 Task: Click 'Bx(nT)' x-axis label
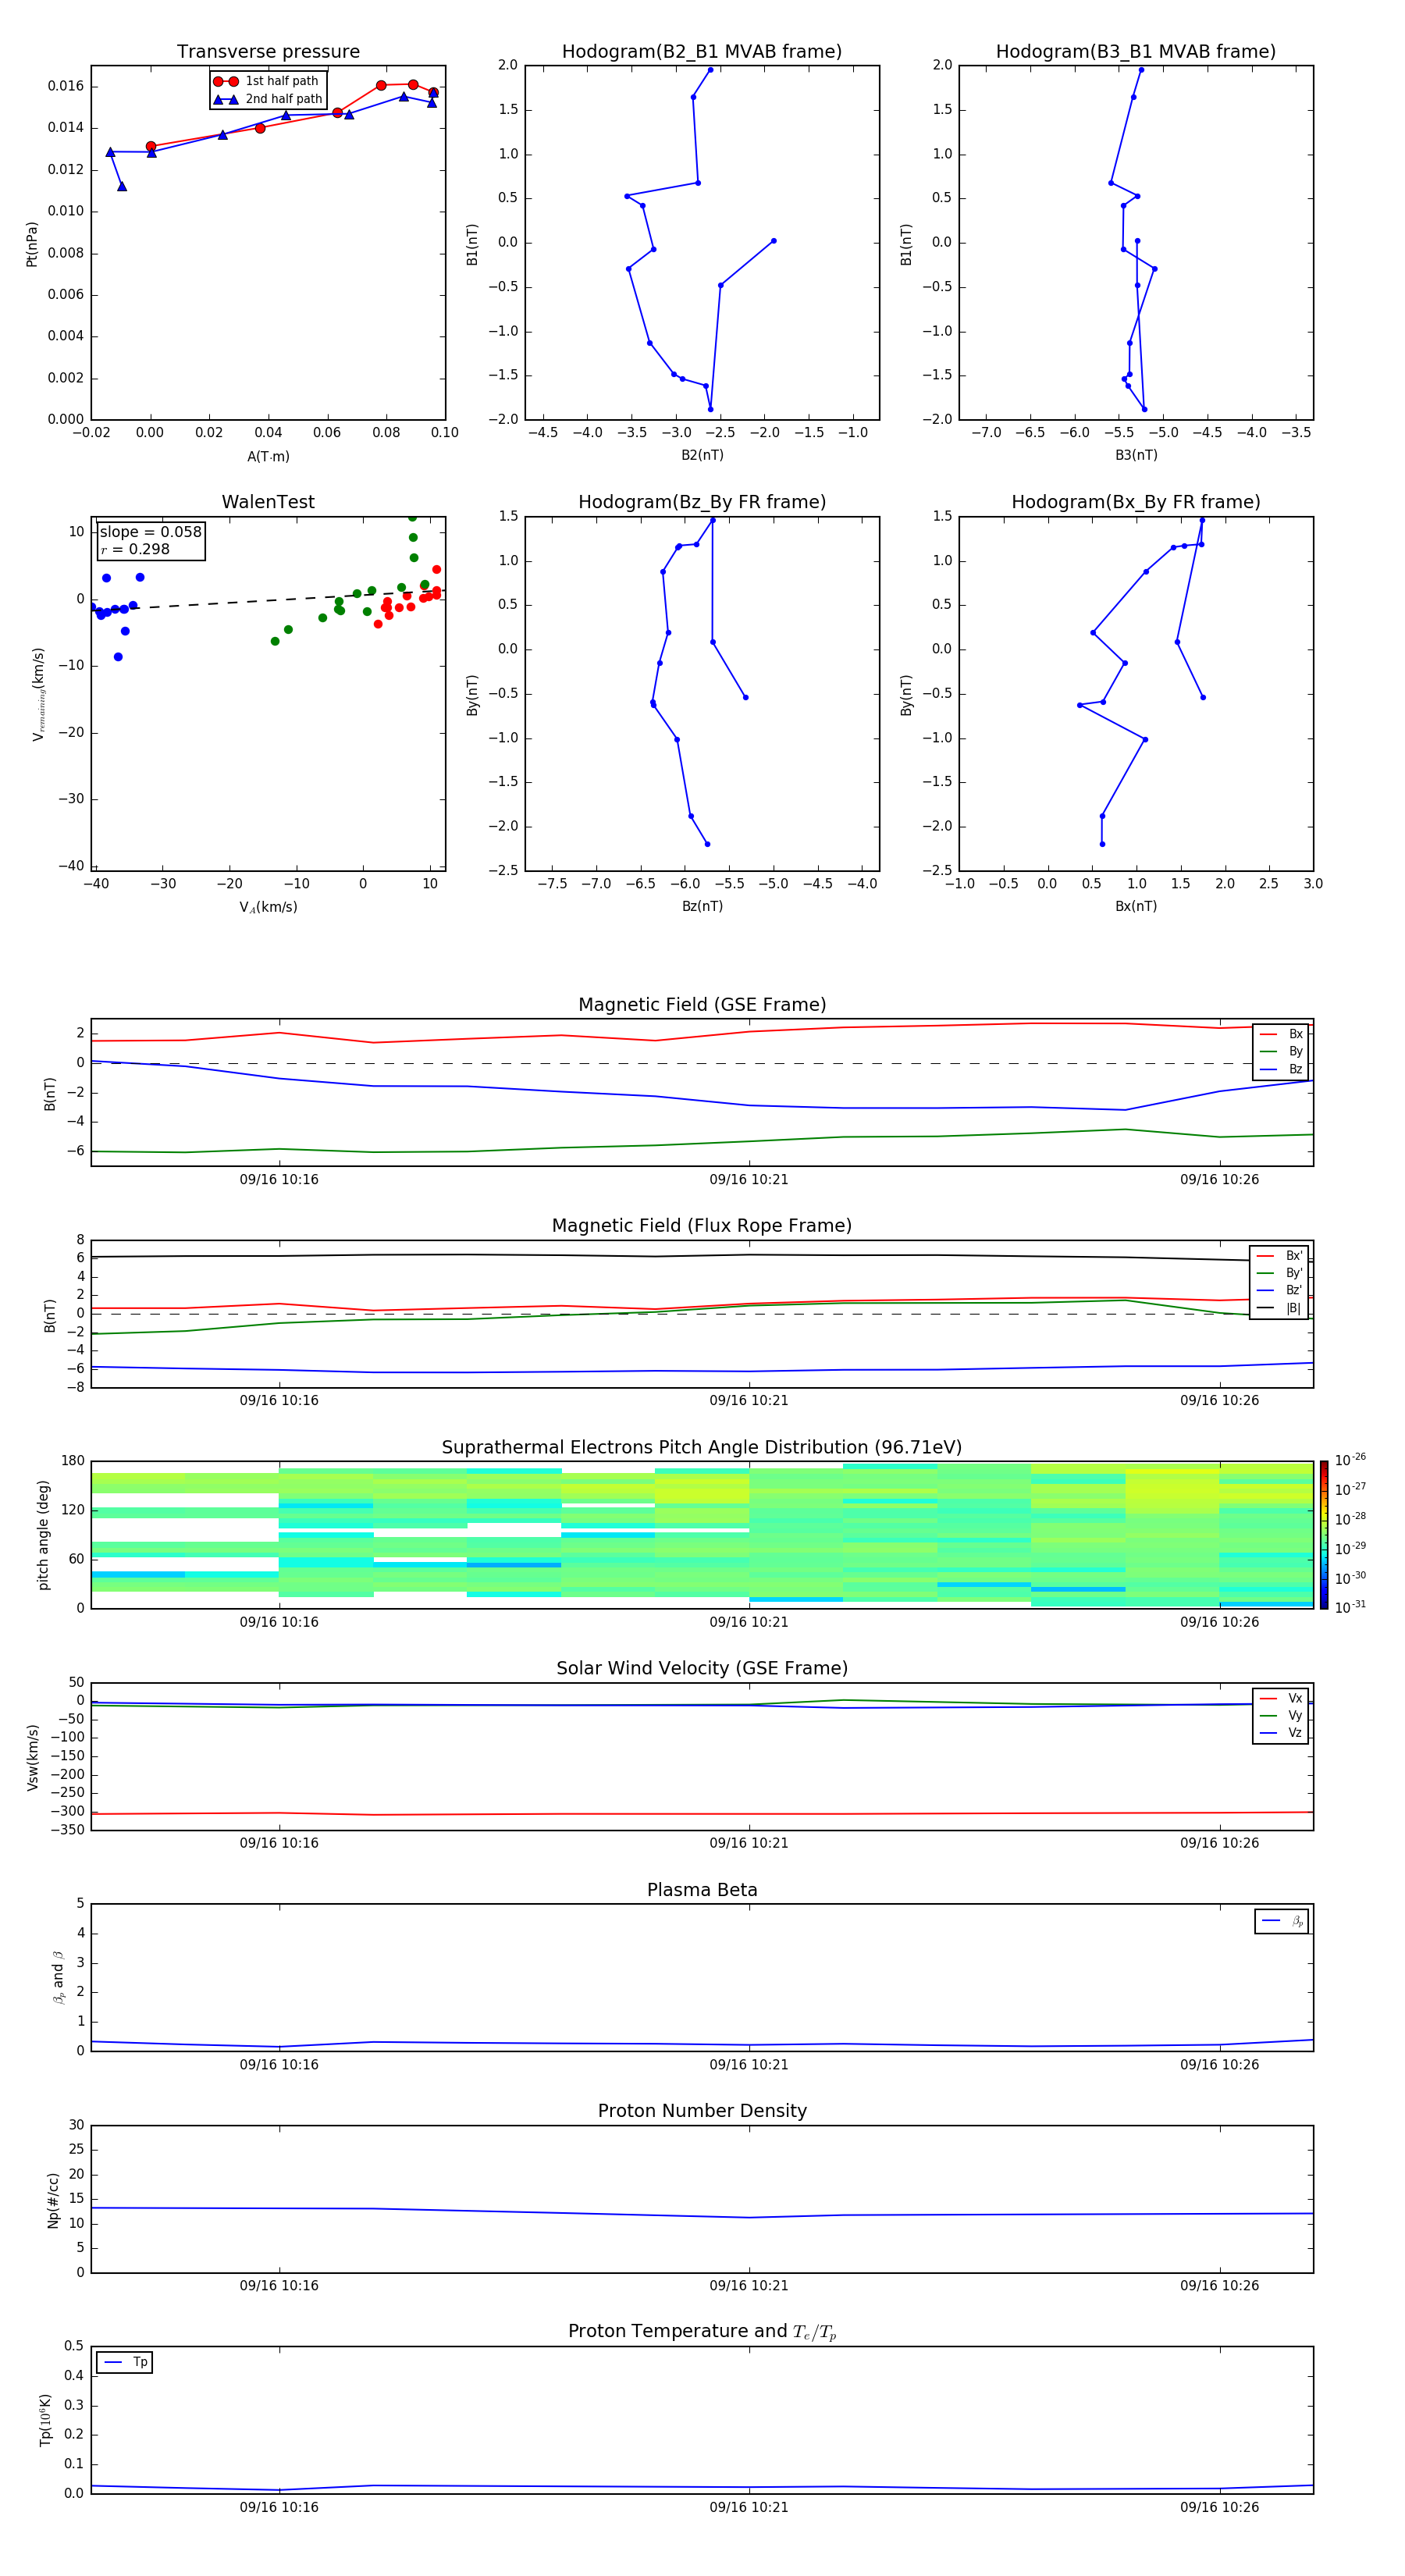(1136, 906)
